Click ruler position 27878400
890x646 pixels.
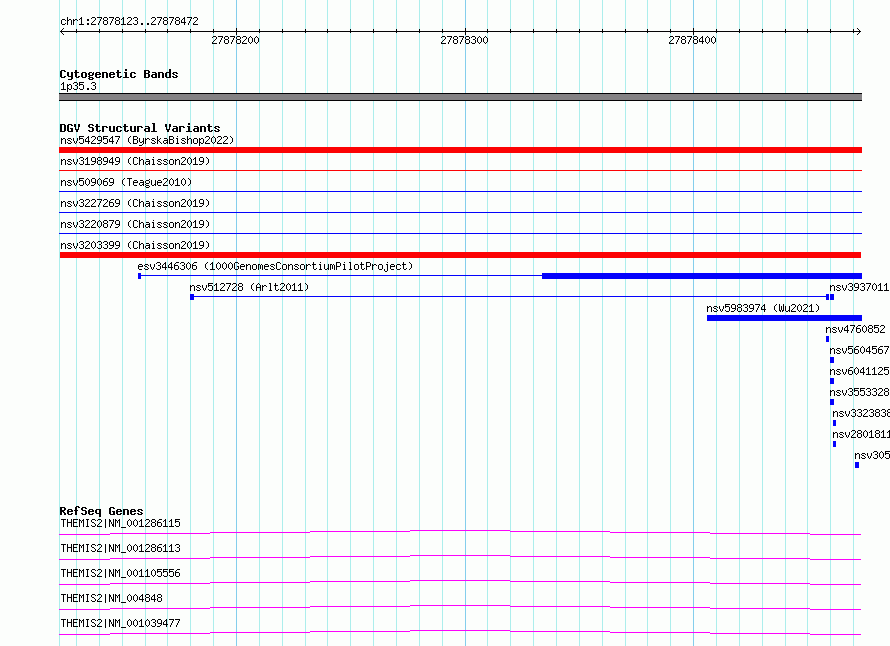[x=692, y=40]
